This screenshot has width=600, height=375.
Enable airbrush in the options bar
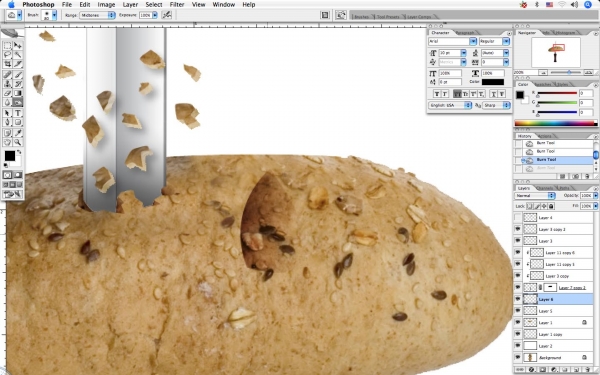pyautogui.click(x=167, y=15)
